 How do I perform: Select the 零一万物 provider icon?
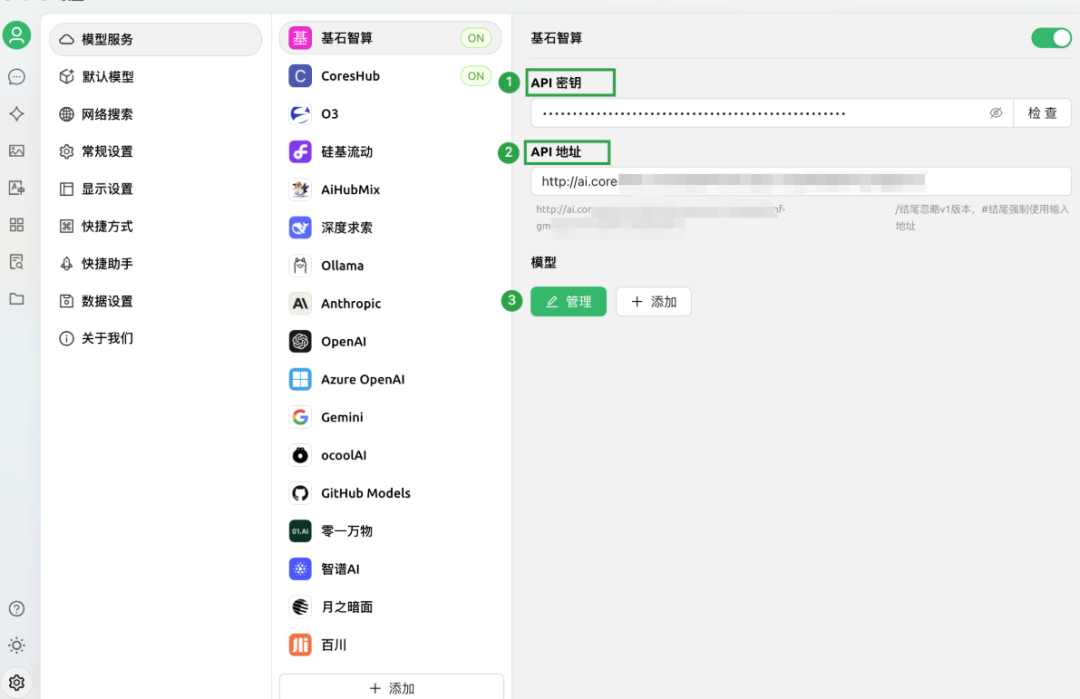point(300,531)
